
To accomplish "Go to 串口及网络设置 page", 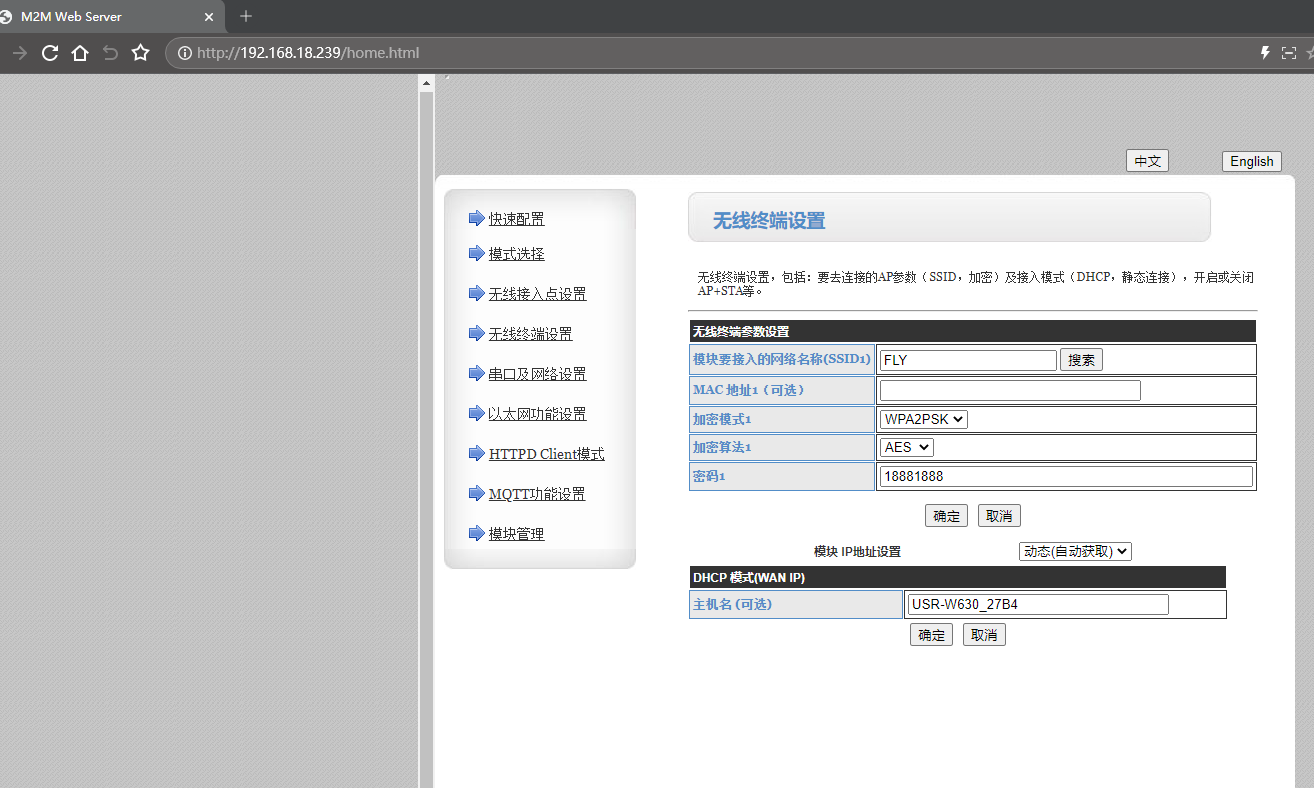I will click(537, 374).
